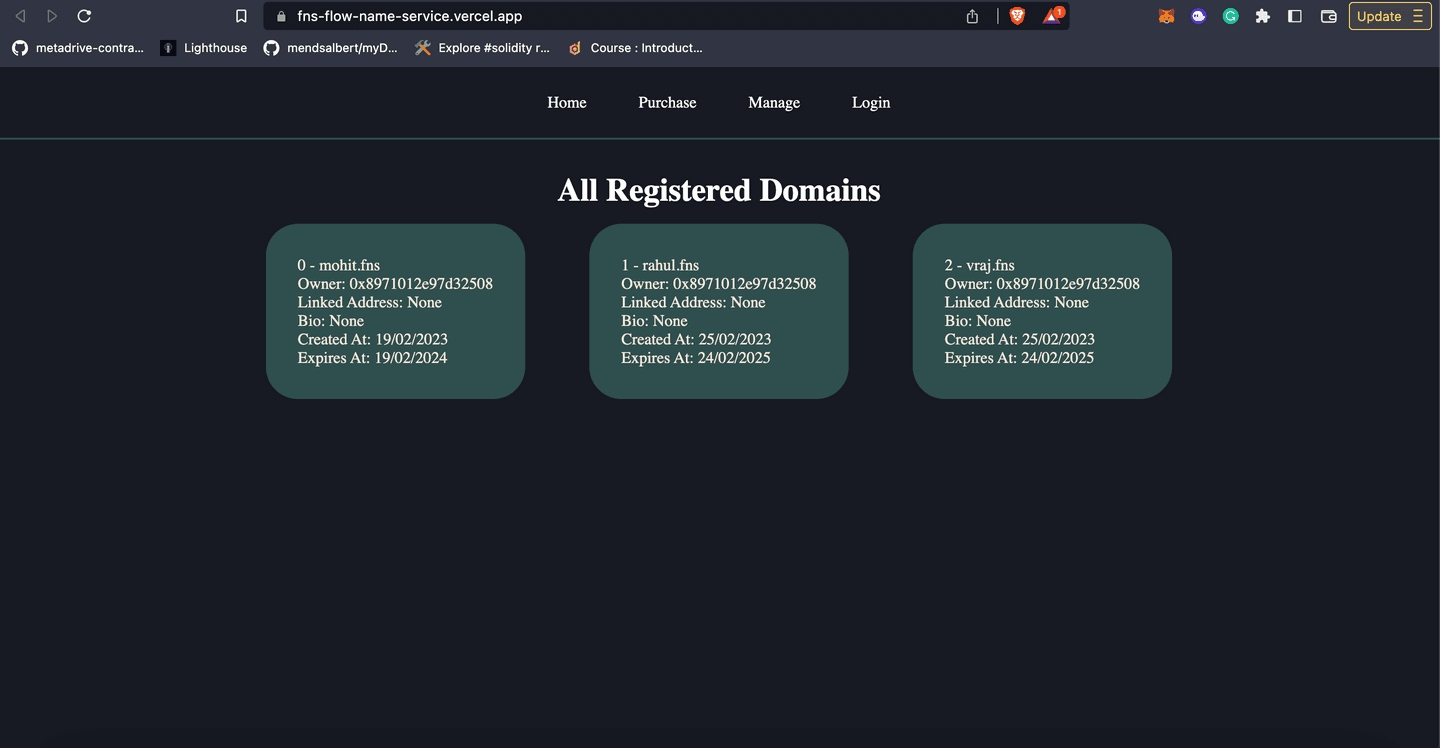Viewport: 1440px width, 748px height.
Task: Open the share icon in the address bar
Action: pyautogui.click(x=972, y=16)
